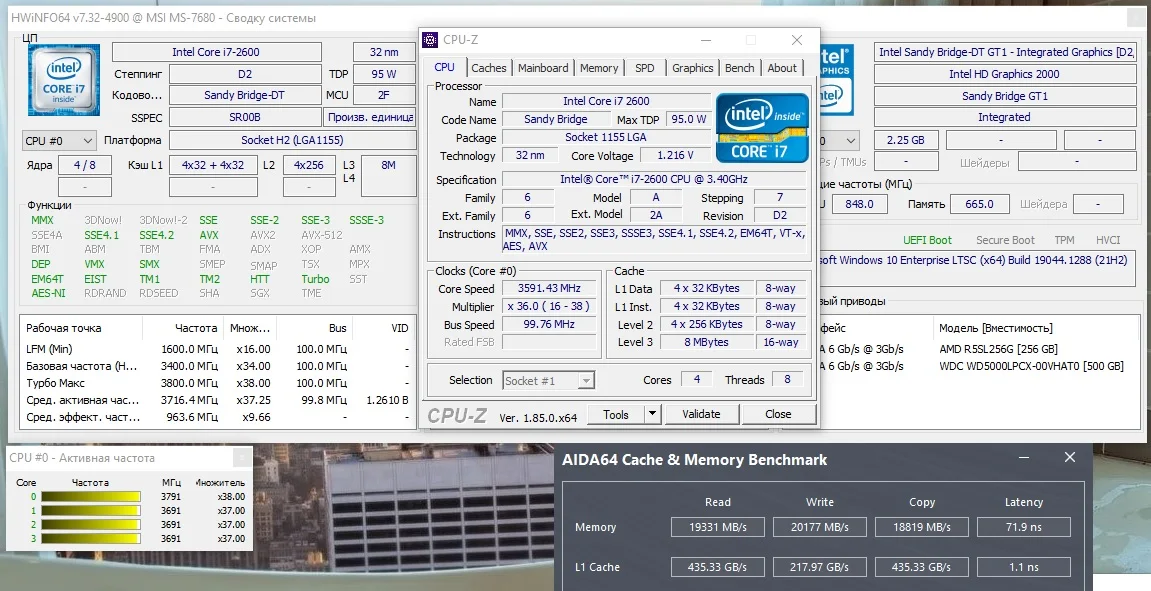
Task: Open the CPU #0 dropdown in HWiNFO
Action: coord(59,140)
